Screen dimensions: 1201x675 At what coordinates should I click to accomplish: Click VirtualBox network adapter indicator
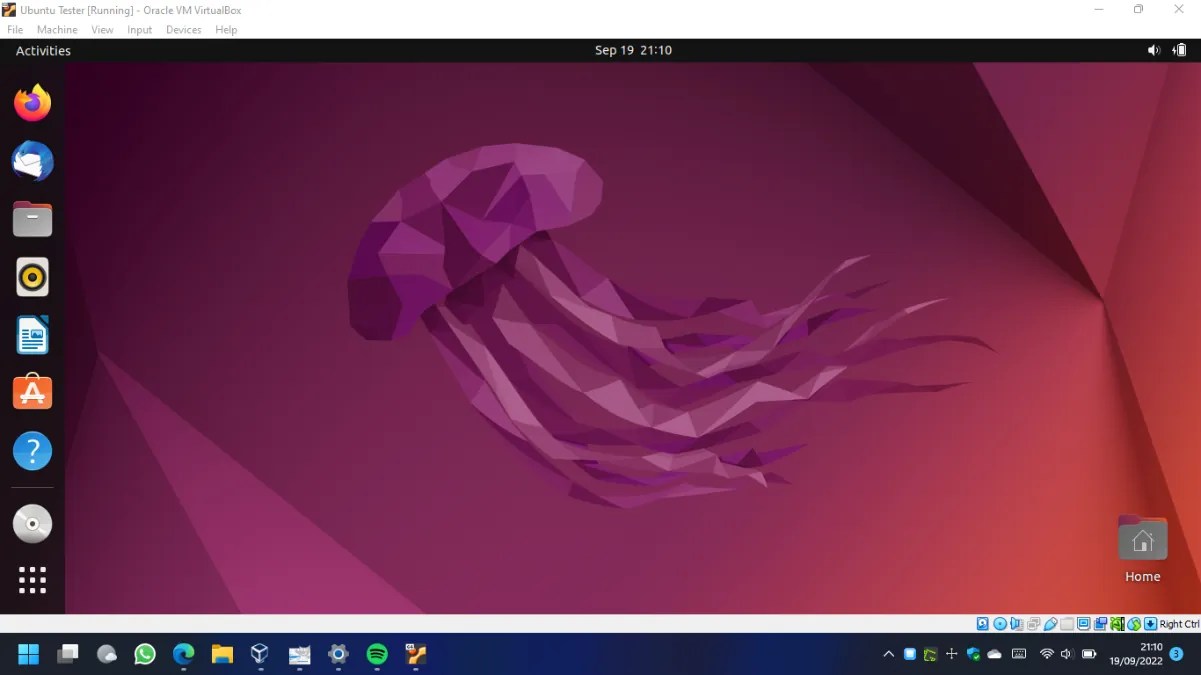pyautogui.click(x=1033, y=624)
